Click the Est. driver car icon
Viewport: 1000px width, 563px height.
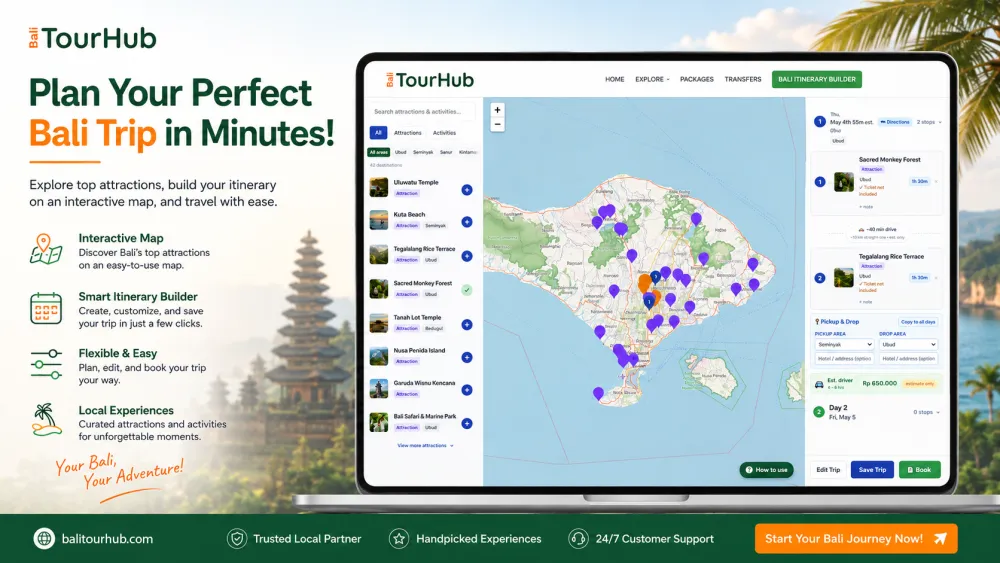[820, 384]
